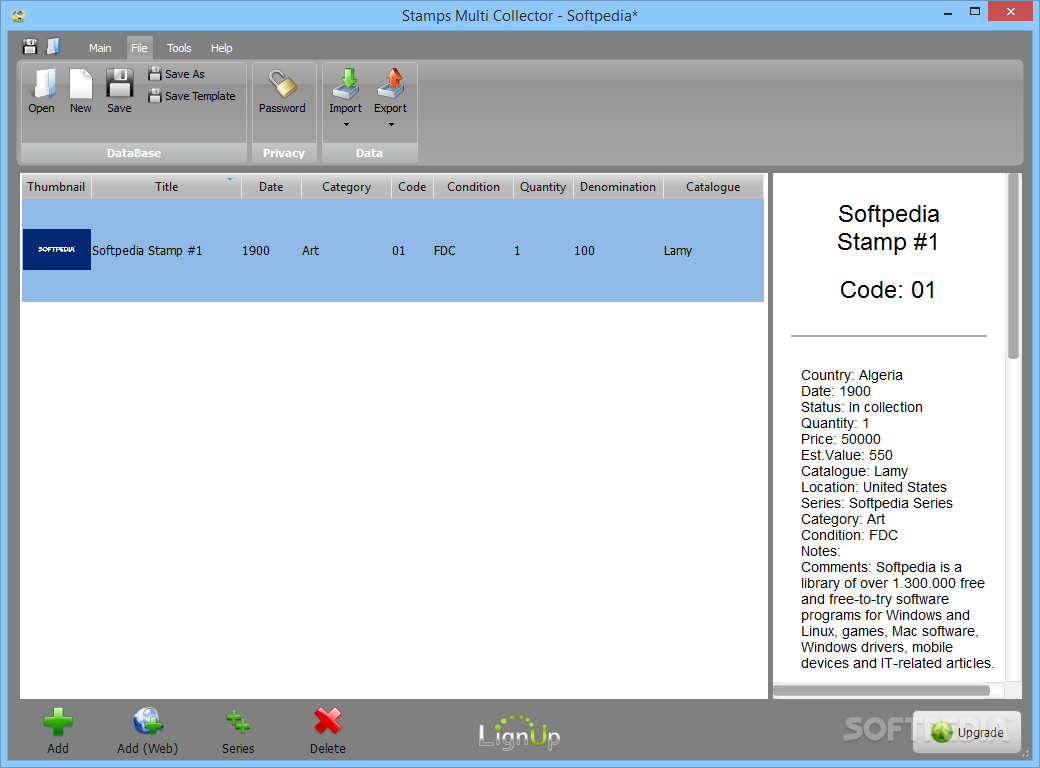Screen dimensions: 1040x768
Task: Delete the selected stamp with red X
Action: pos(328,722)
